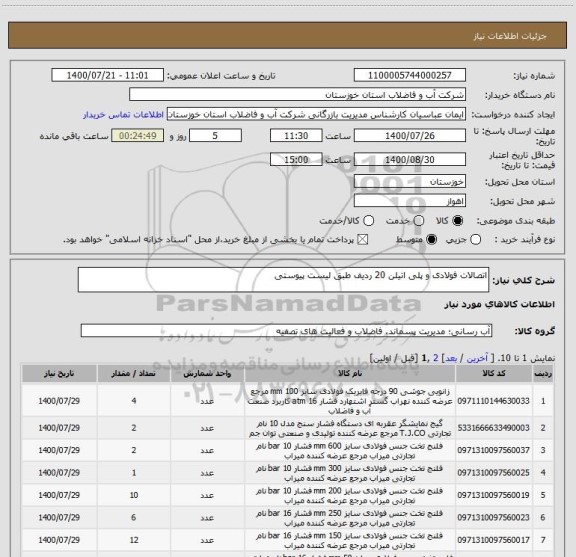The image size is (576, 557).
Task: Click the 200 mm flange item name
Action: (350, 496)
